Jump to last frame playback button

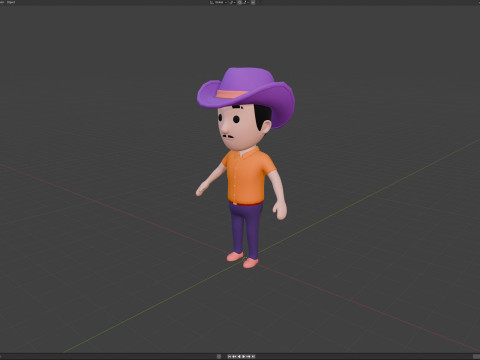coord(253,357)
